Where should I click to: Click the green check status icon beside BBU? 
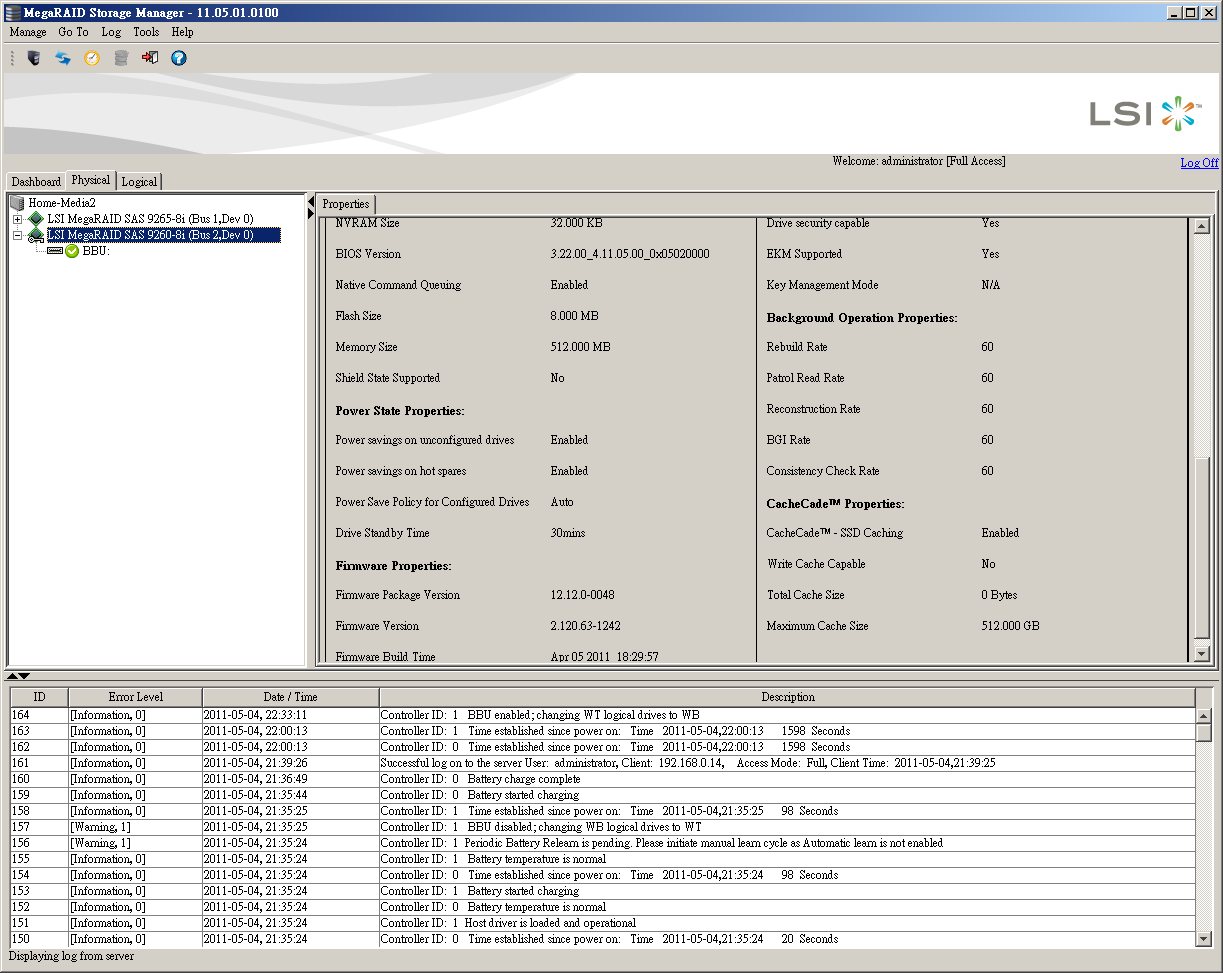[x=72, y=251]
